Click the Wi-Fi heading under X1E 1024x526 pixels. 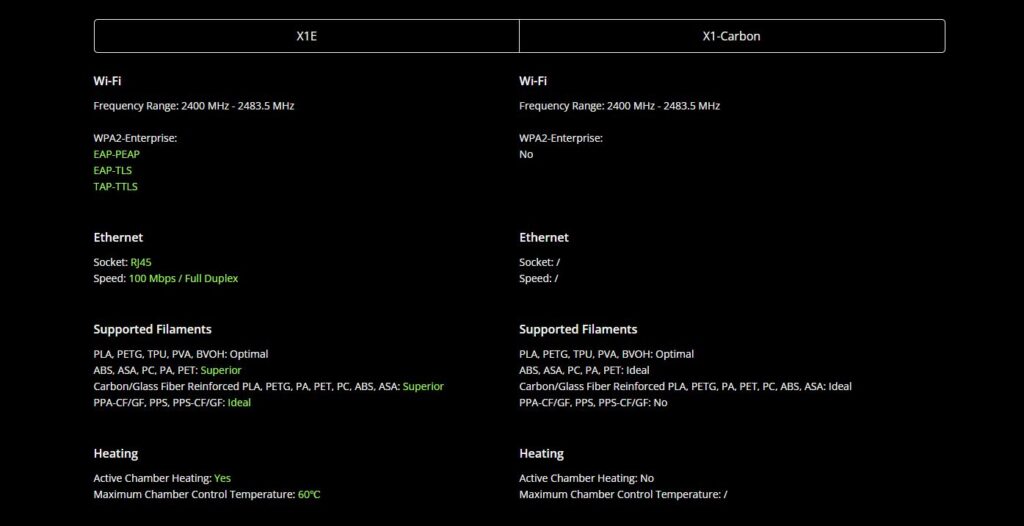[107, 81]
